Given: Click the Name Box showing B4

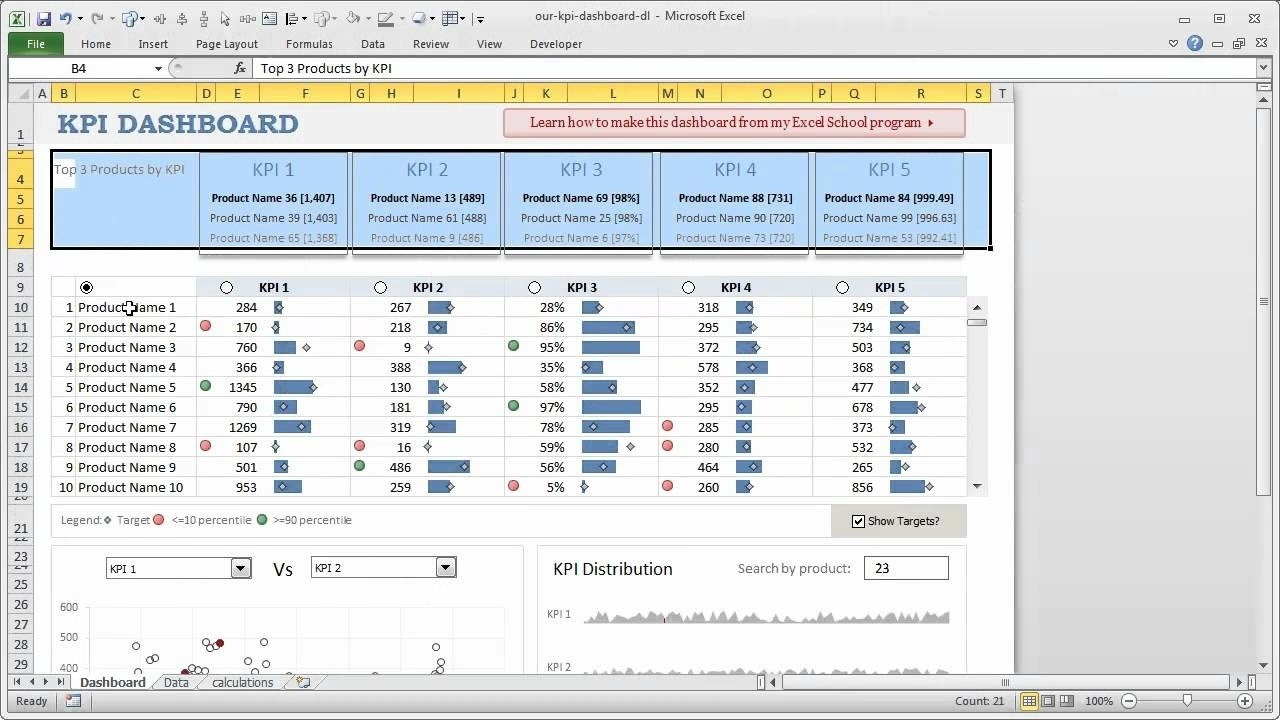Looking at the screenshot, I should pos(80,68).
